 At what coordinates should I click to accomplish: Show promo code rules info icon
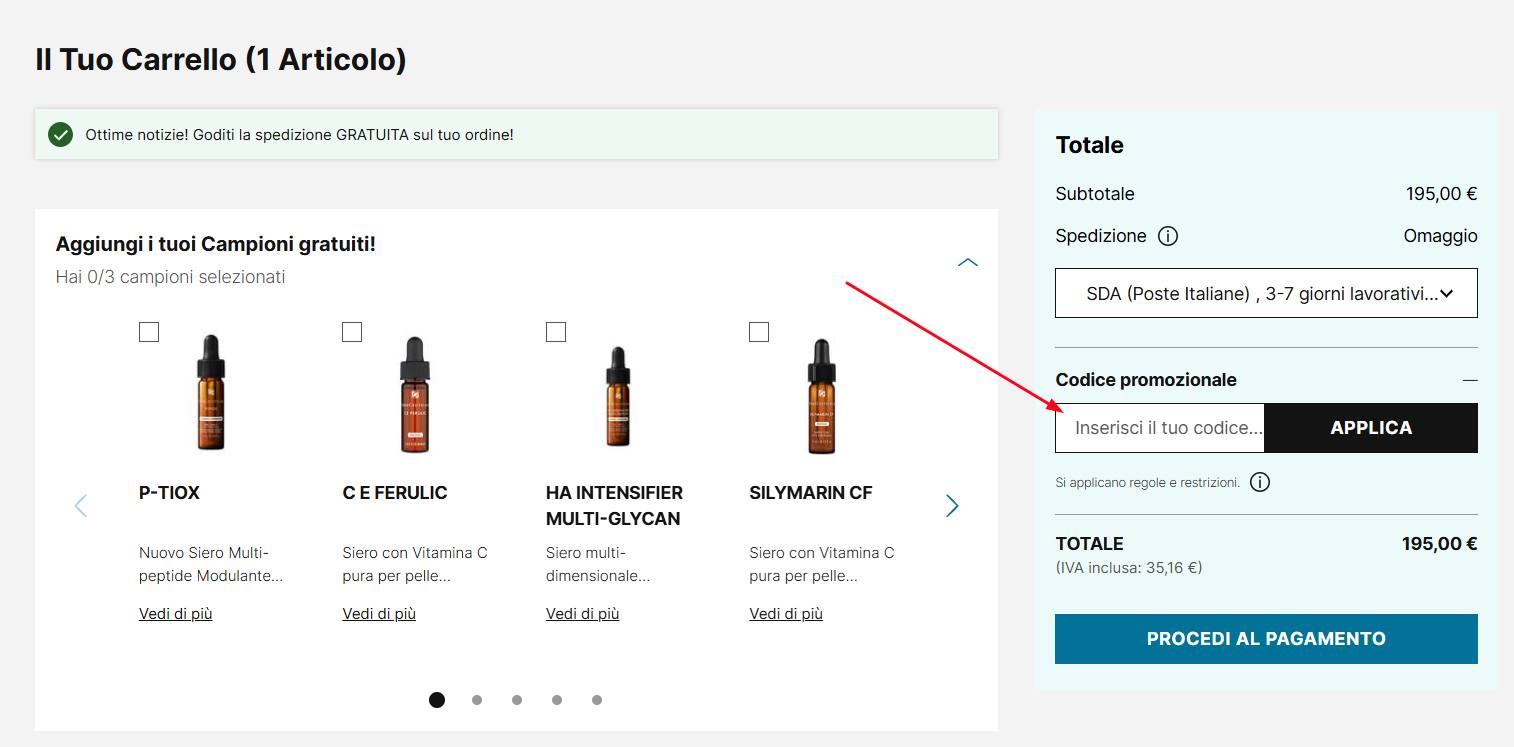coord(1260,482)
